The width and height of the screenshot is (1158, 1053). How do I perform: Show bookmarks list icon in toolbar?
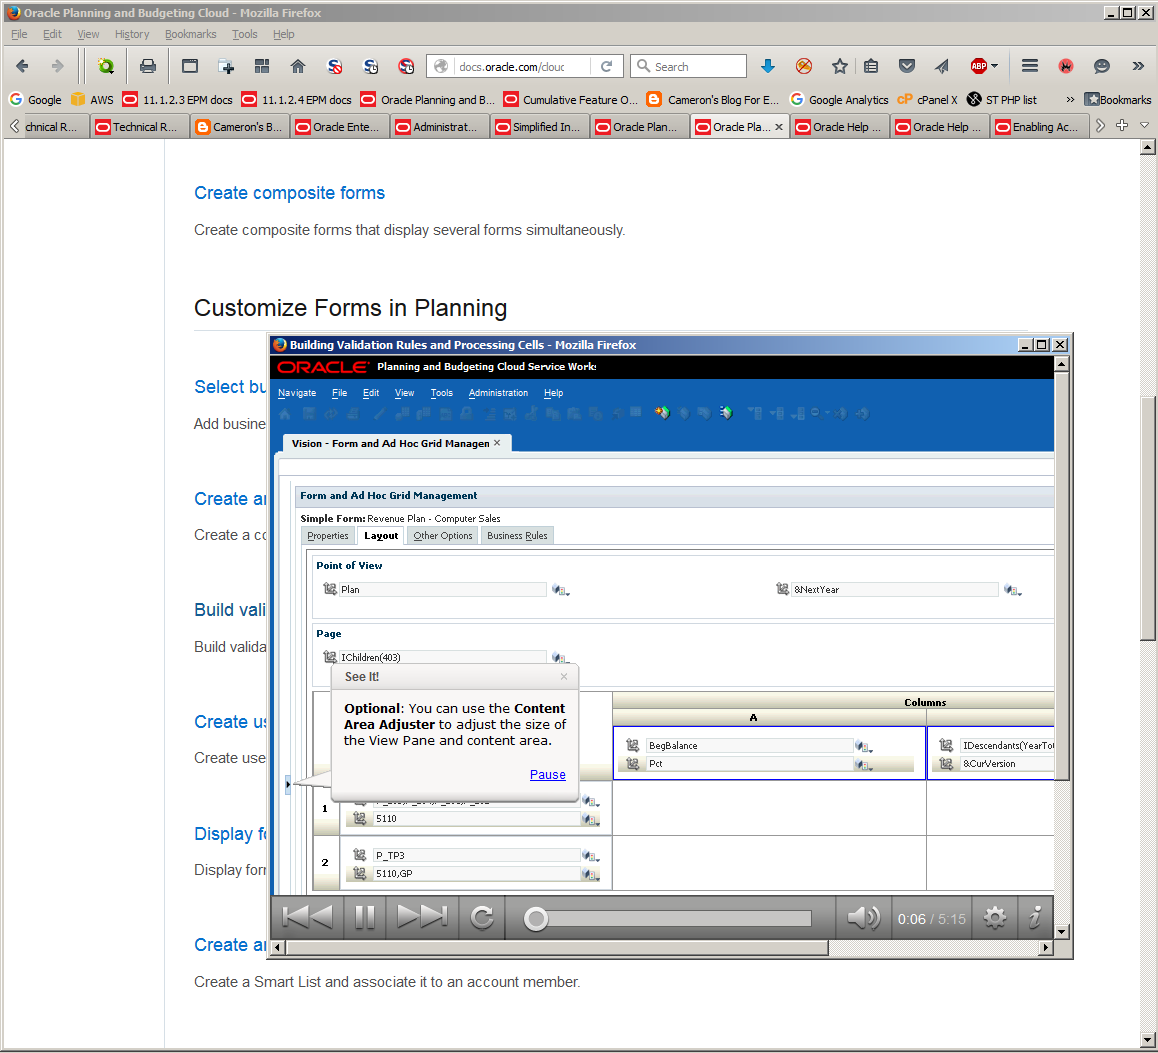coord(871,66)
